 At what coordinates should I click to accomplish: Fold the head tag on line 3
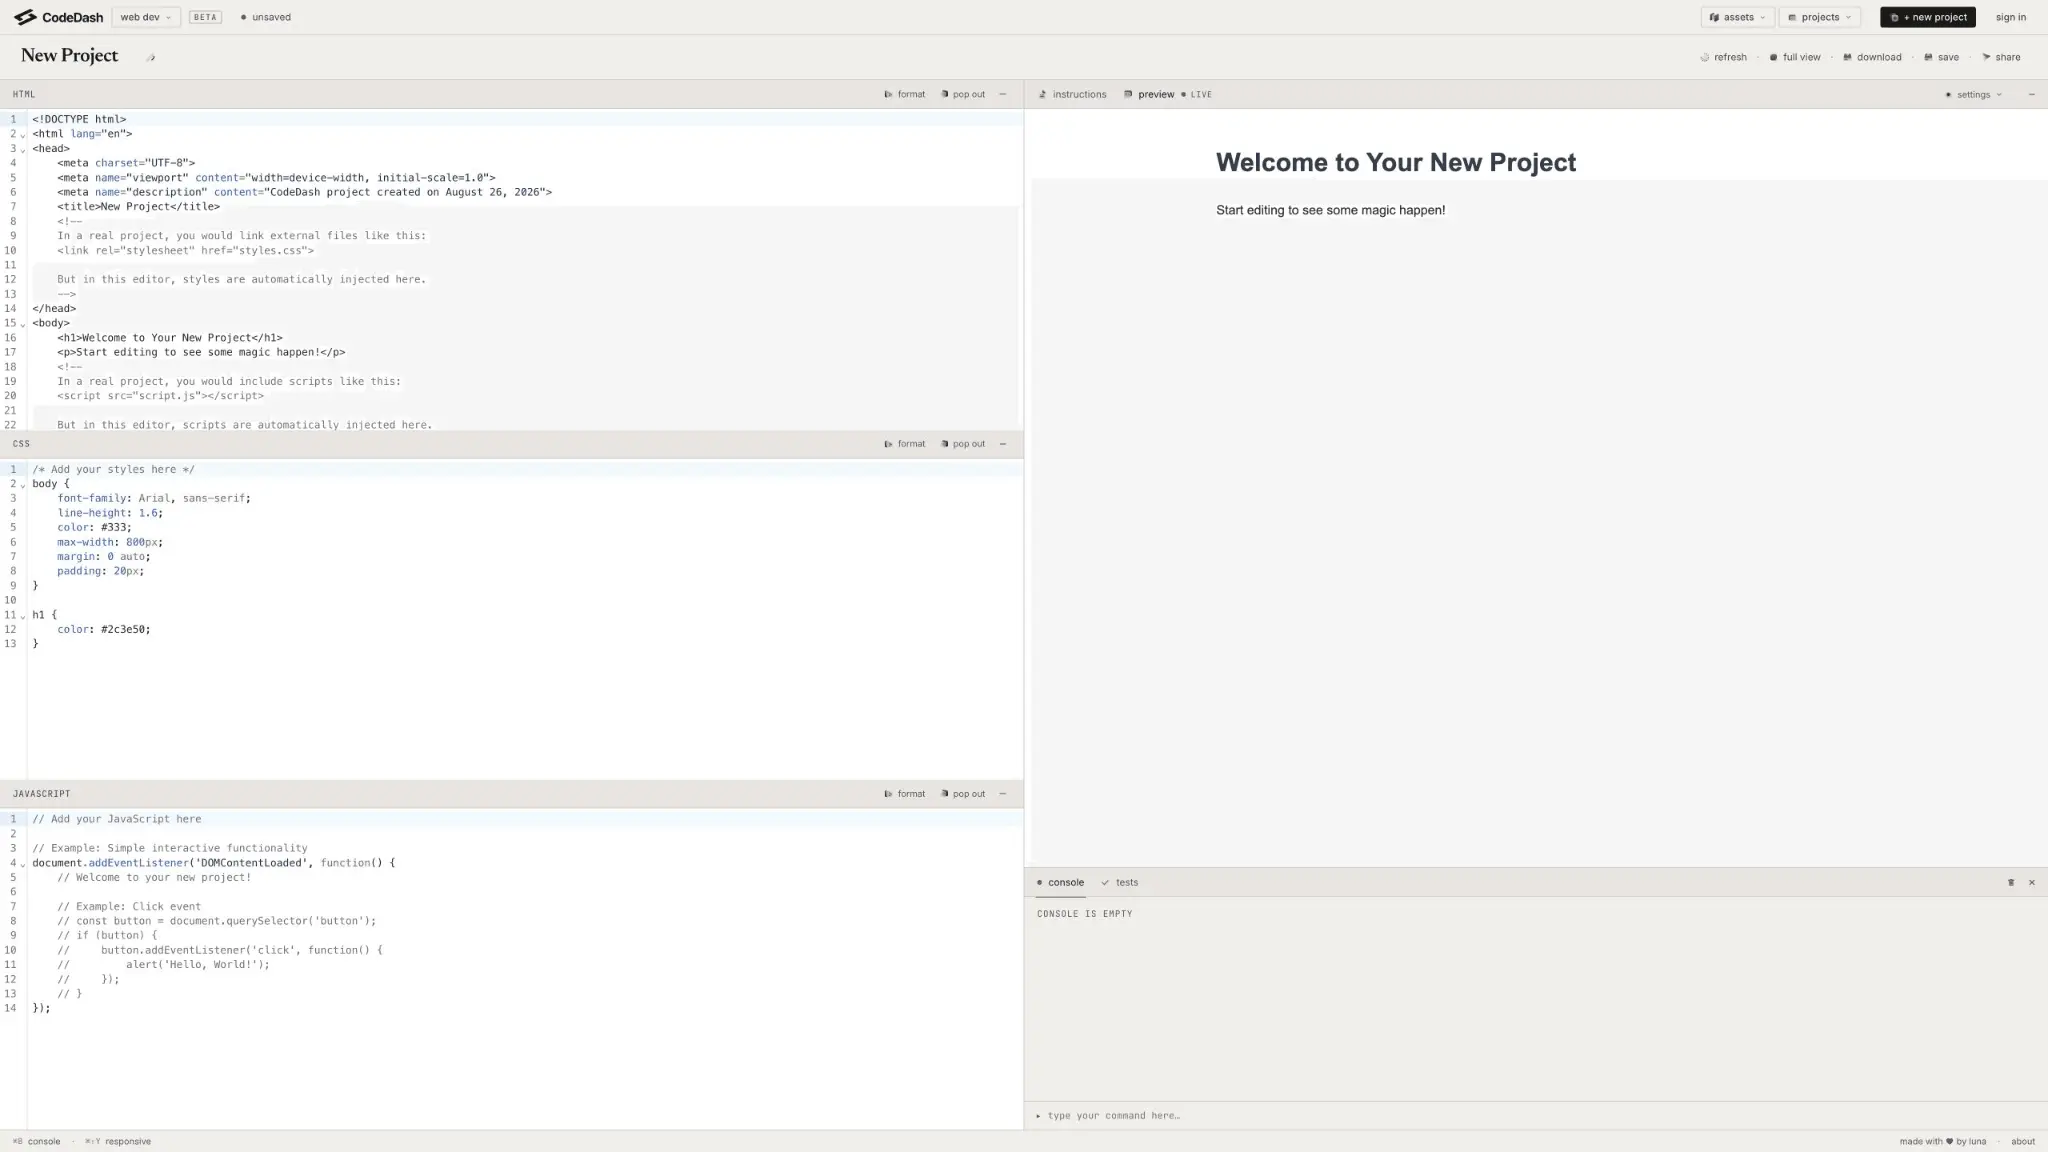coord(23,150)
